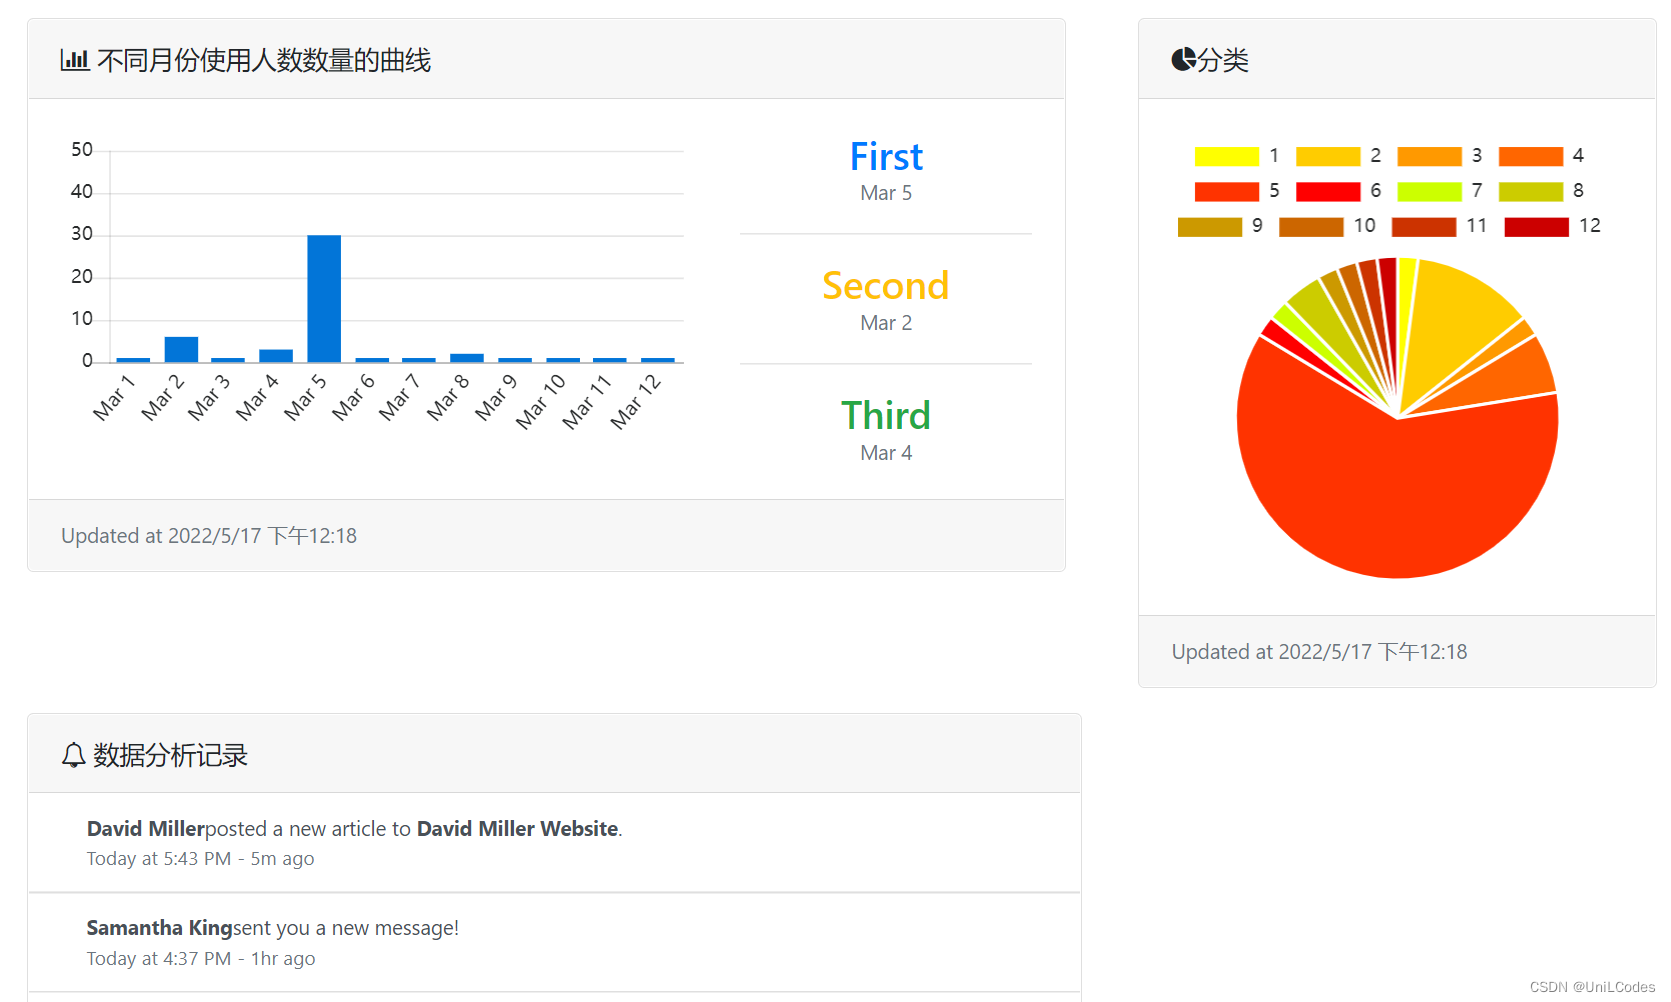The width and height of the screenshot is (1671, 1002).
Task: Click Mar 5 under First
Action: [x=886, y=193]
